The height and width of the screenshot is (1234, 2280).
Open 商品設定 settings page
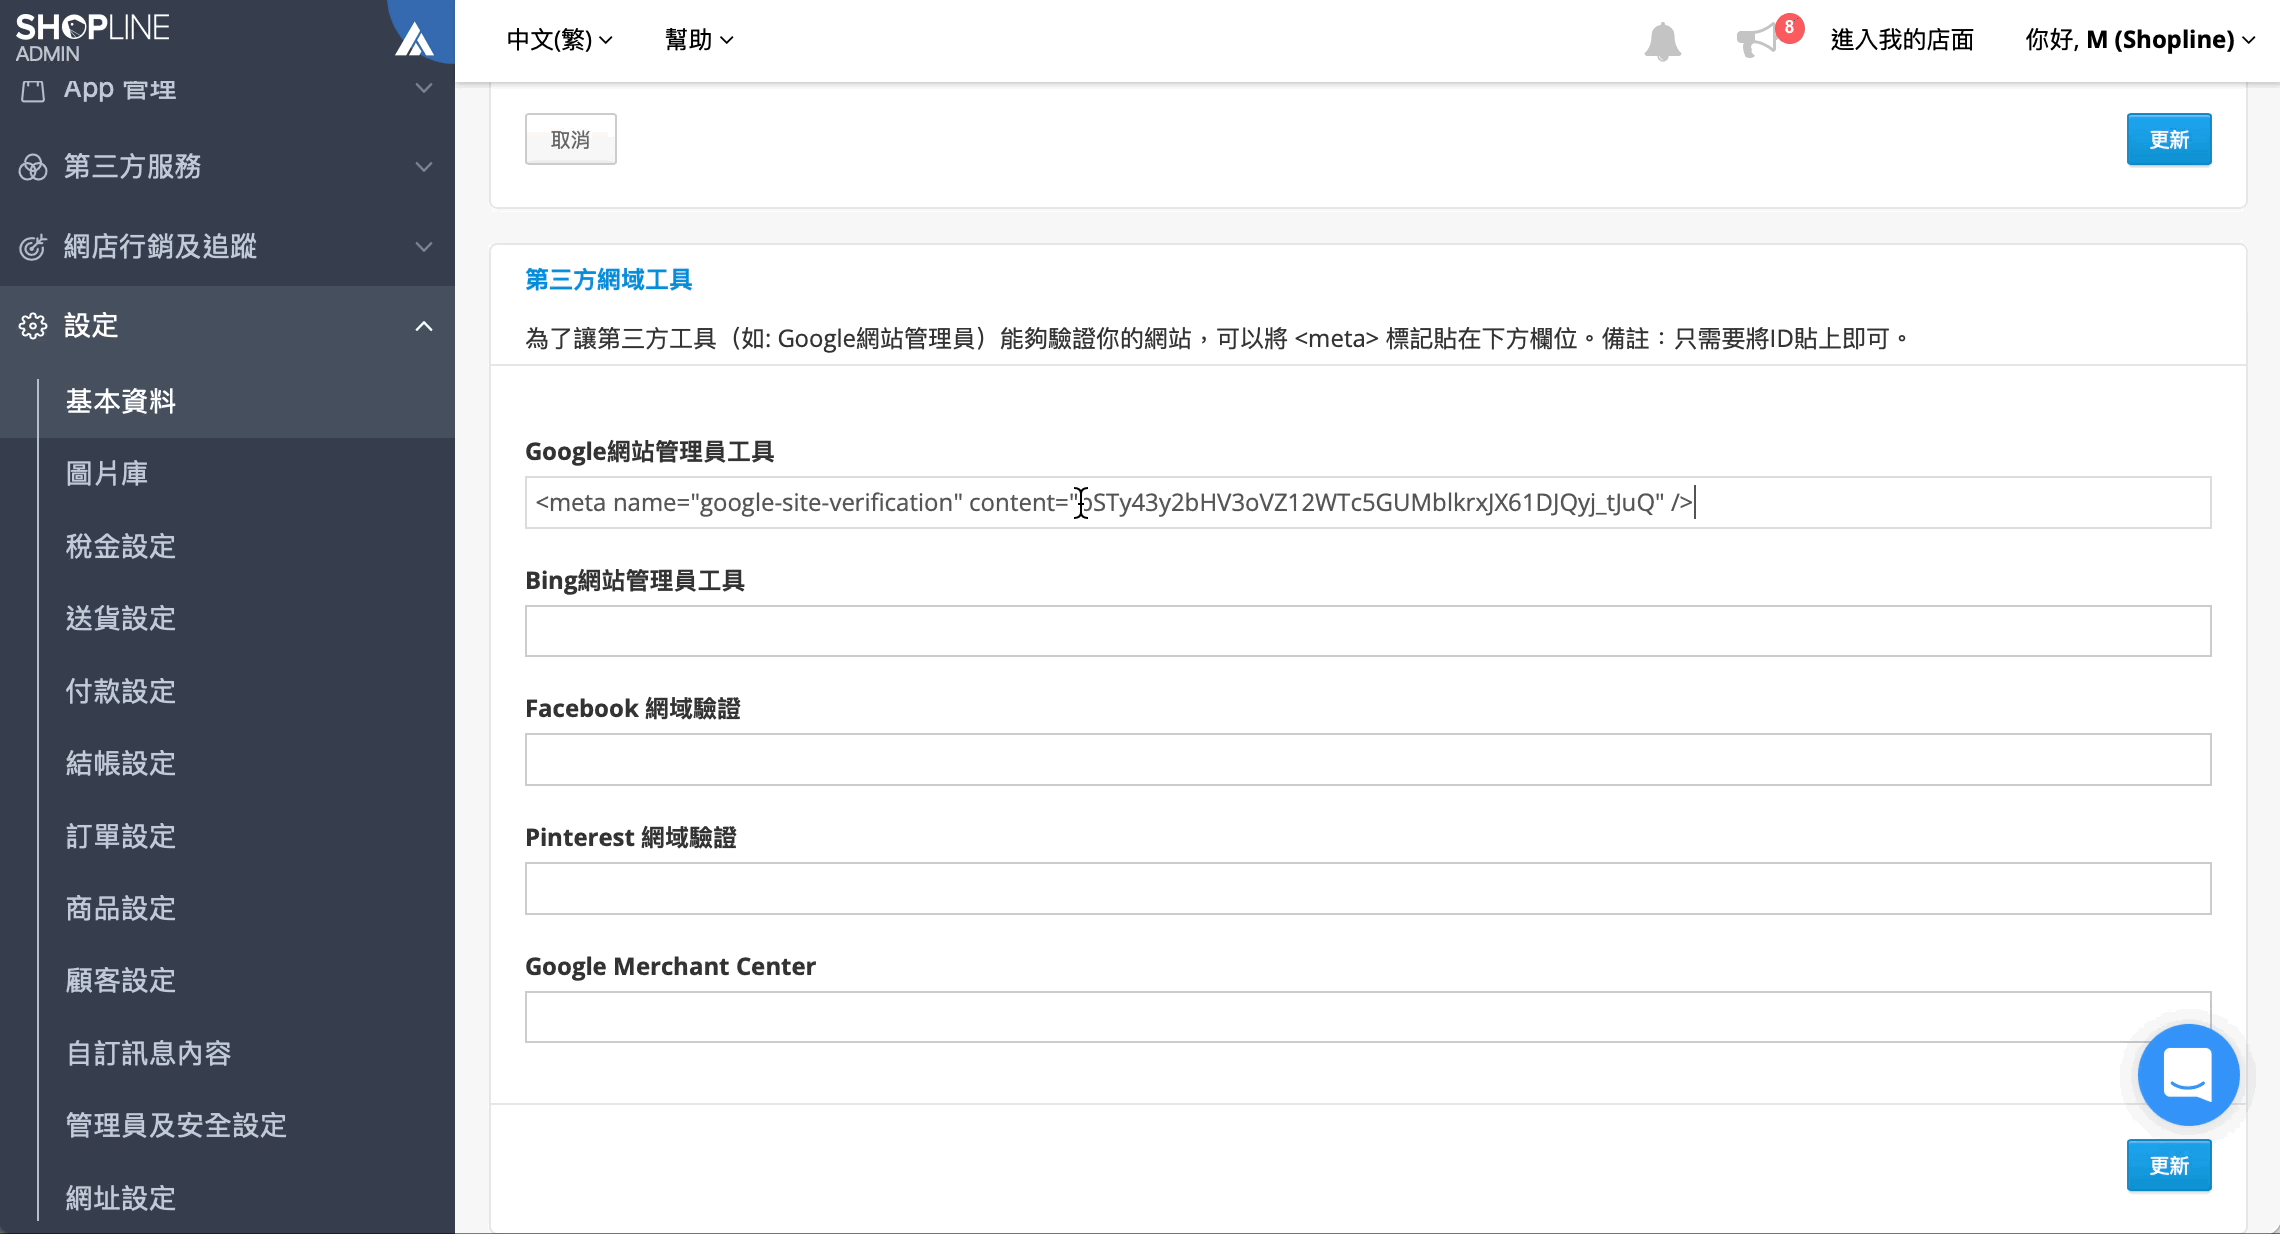click(x=121, y=908)
